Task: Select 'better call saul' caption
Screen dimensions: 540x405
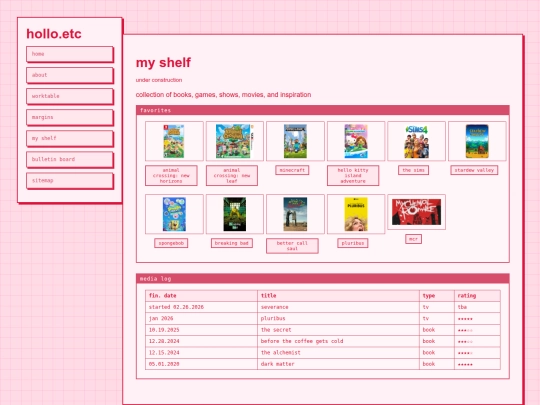Action: (x=292, y=246)
